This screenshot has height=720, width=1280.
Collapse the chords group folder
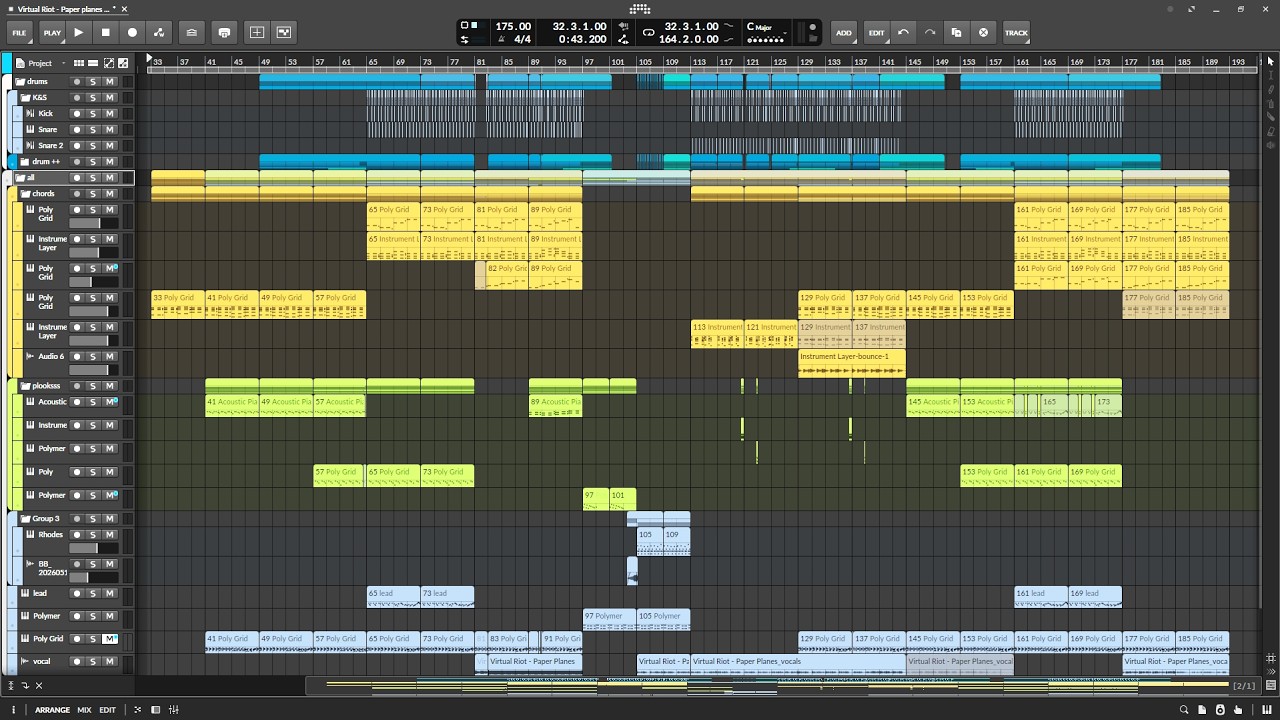[x=27, y=194]
